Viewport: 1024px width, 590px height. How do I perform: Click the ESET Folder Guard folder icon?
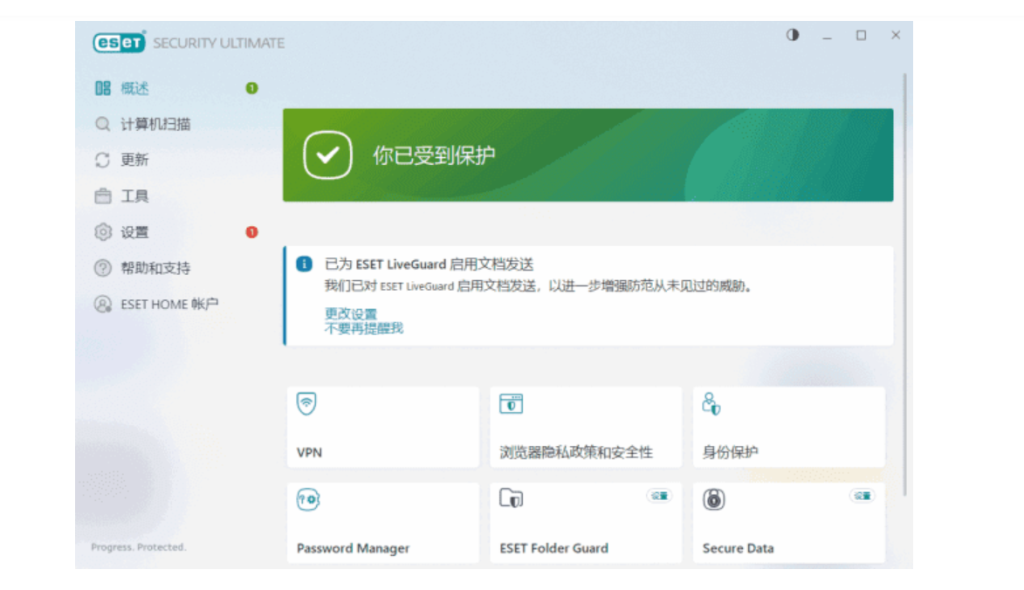tap(511, 500)
